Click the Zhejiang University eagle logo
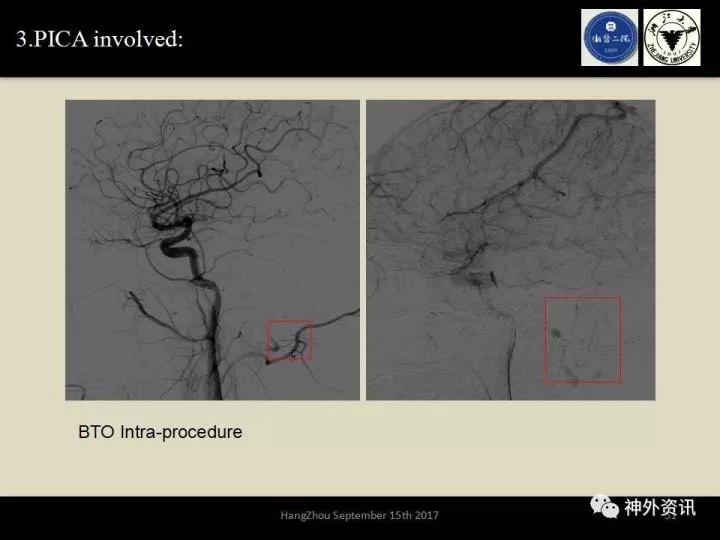The height and width of the screenshot is (540, 720). pyautogui.click(x=671, y=38)
